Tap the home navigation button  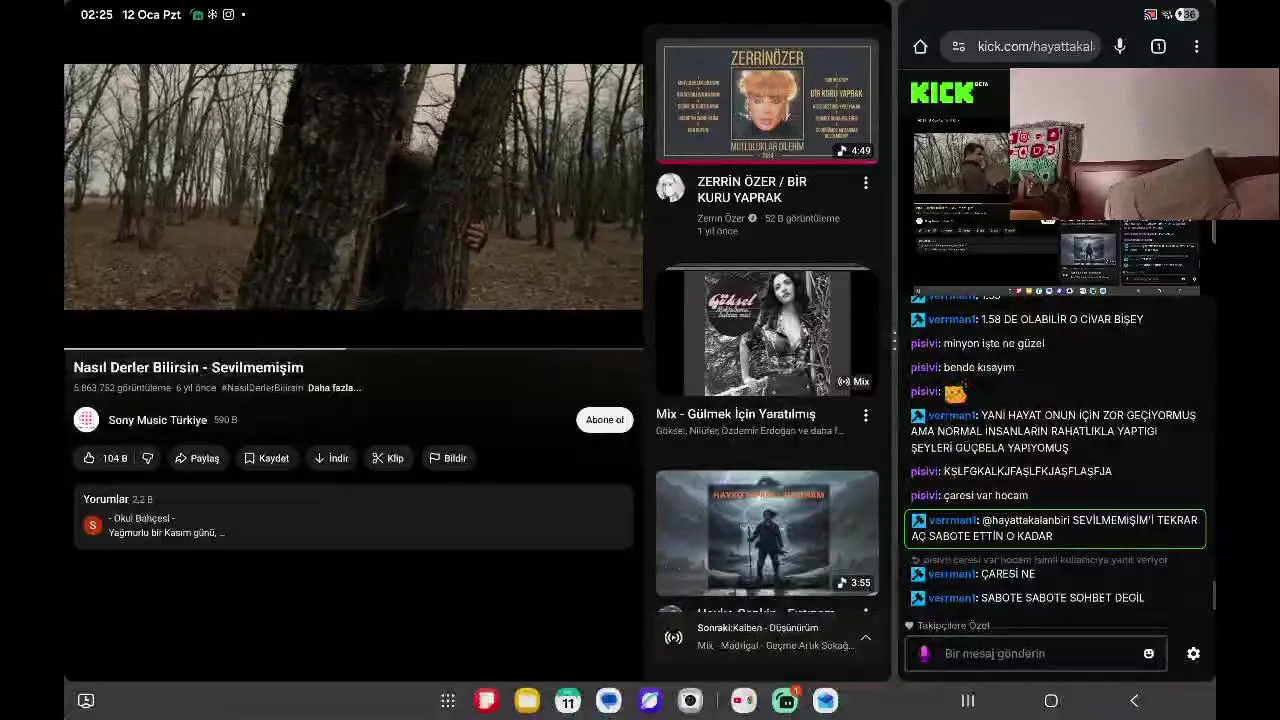pos(1051,701)
